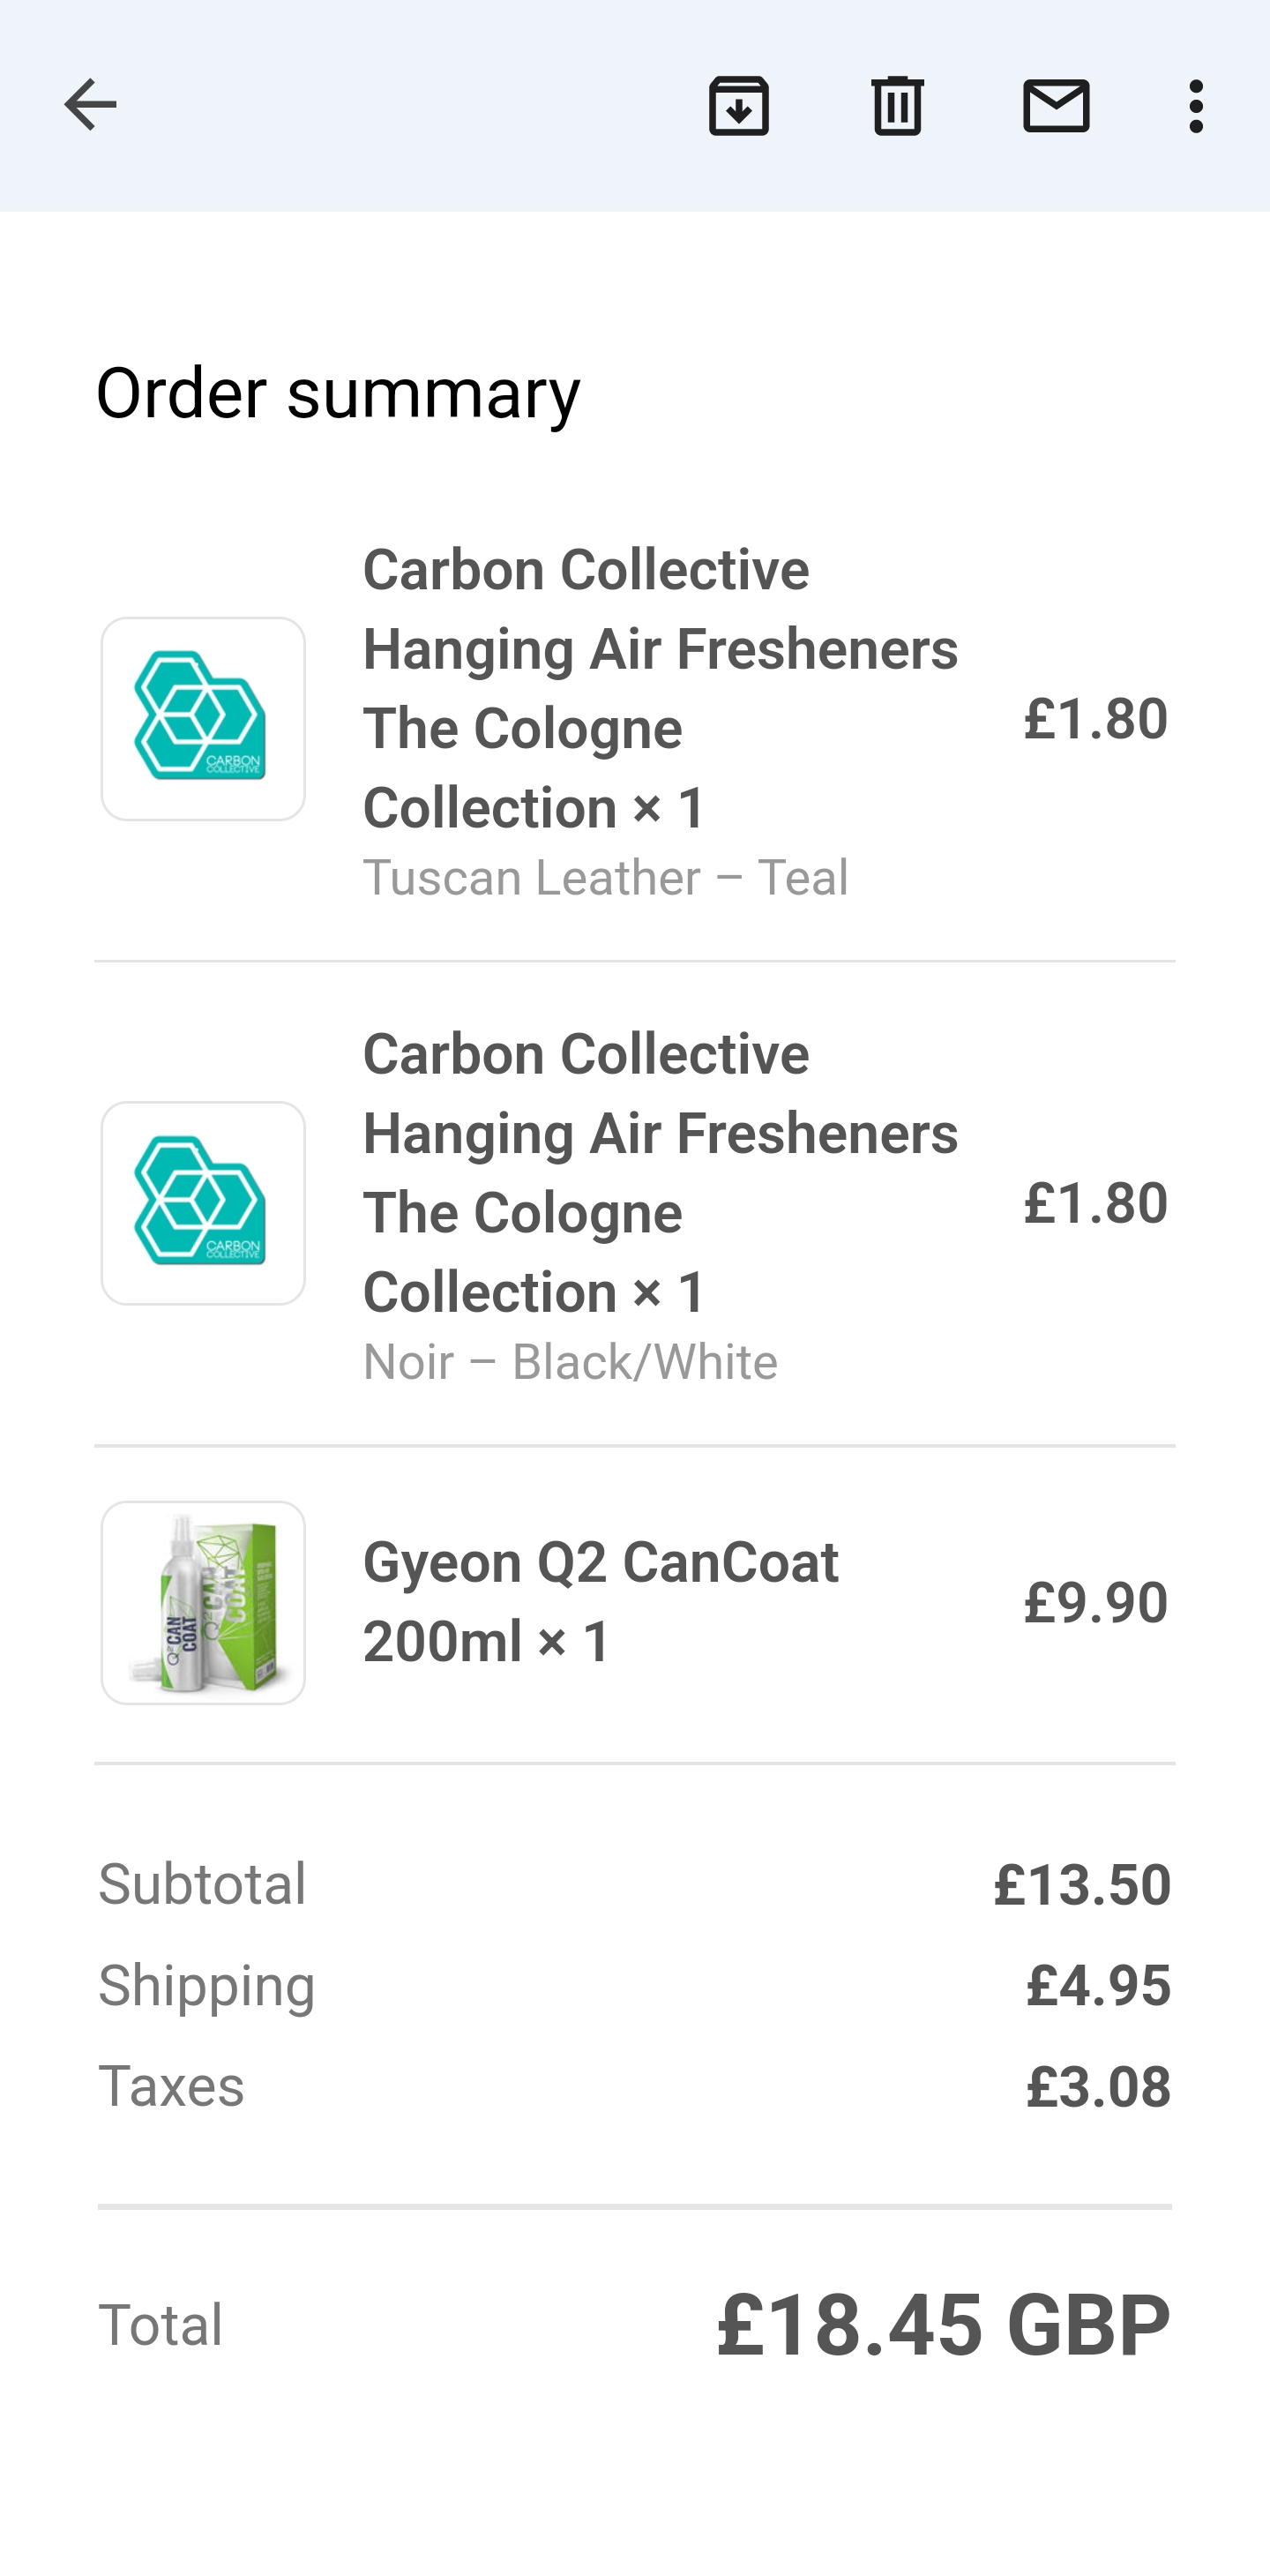Tap the Gyeon Q2 CanCoat product image
Screen dimensions: 1270x2576
tap(203, 1602)
